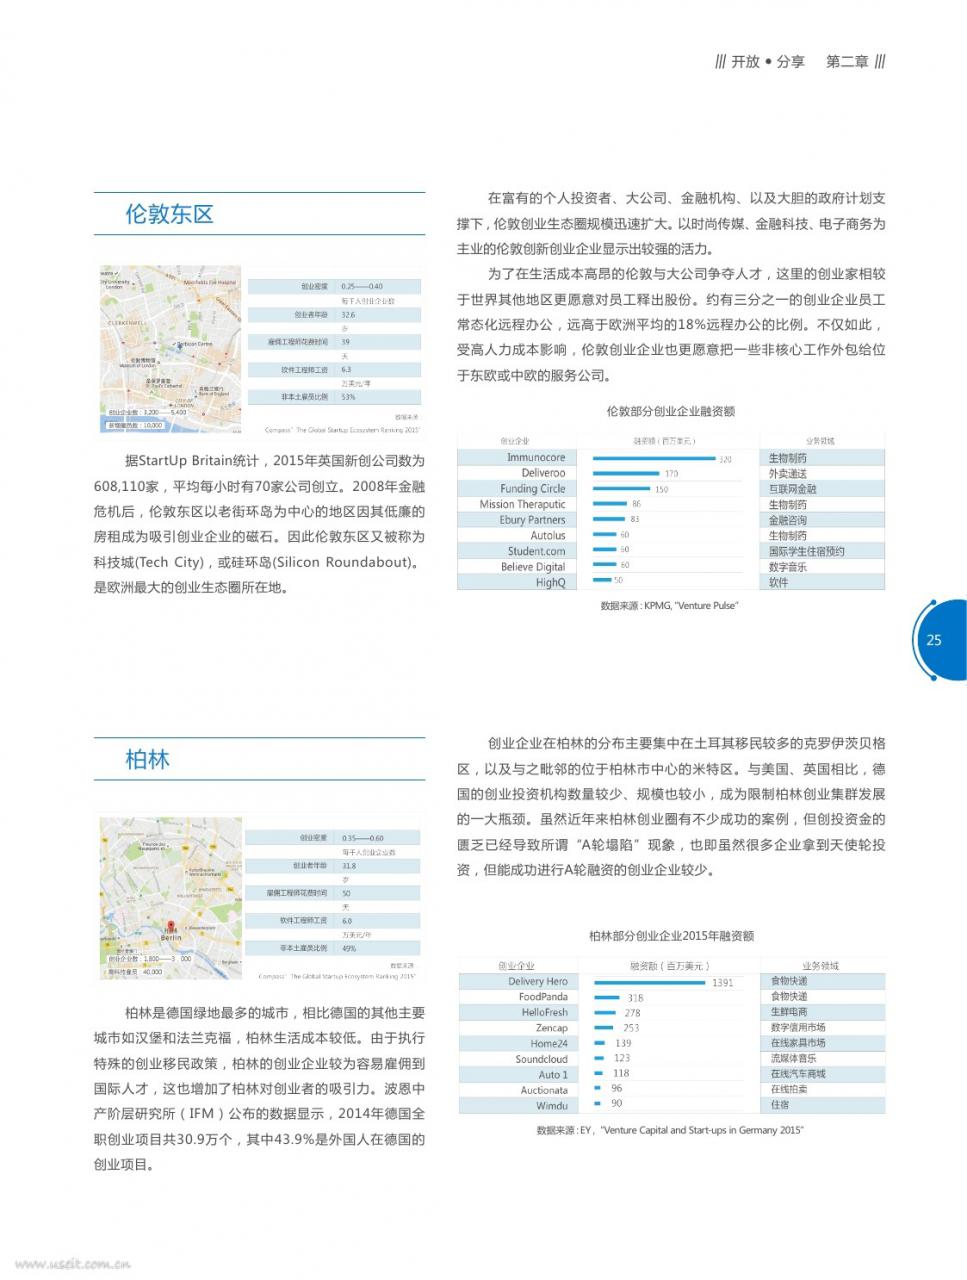Select the Believe Digital row name
Viewport: 967px width, 1280px height.
pos(533,567)
